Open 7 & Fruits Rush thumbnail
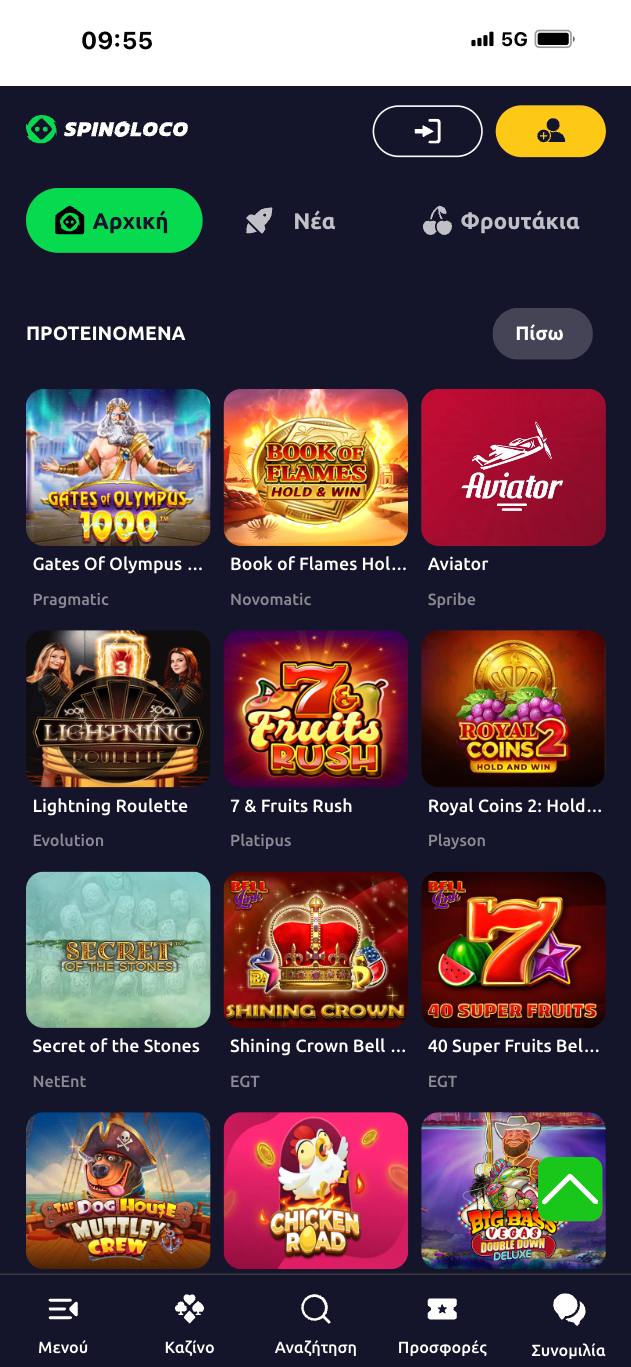The height and width of the screenshot is (1367, 631). [x=316, y=708]
